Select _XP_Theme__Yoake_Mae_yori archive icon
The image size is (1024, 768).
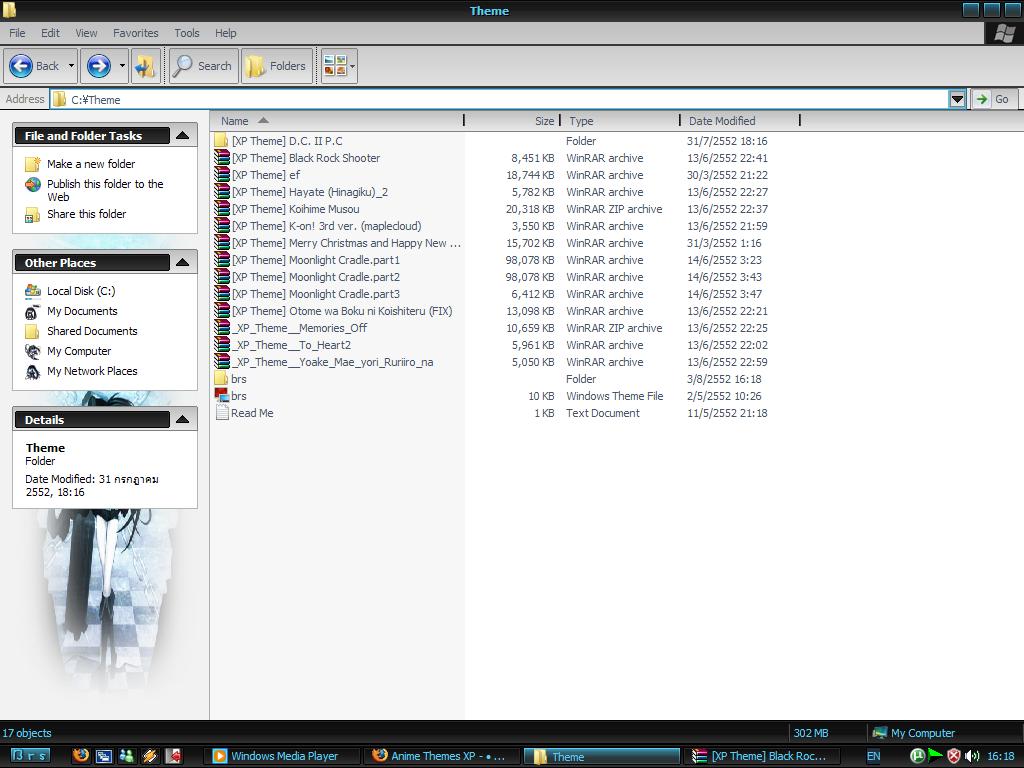(221, 361)
